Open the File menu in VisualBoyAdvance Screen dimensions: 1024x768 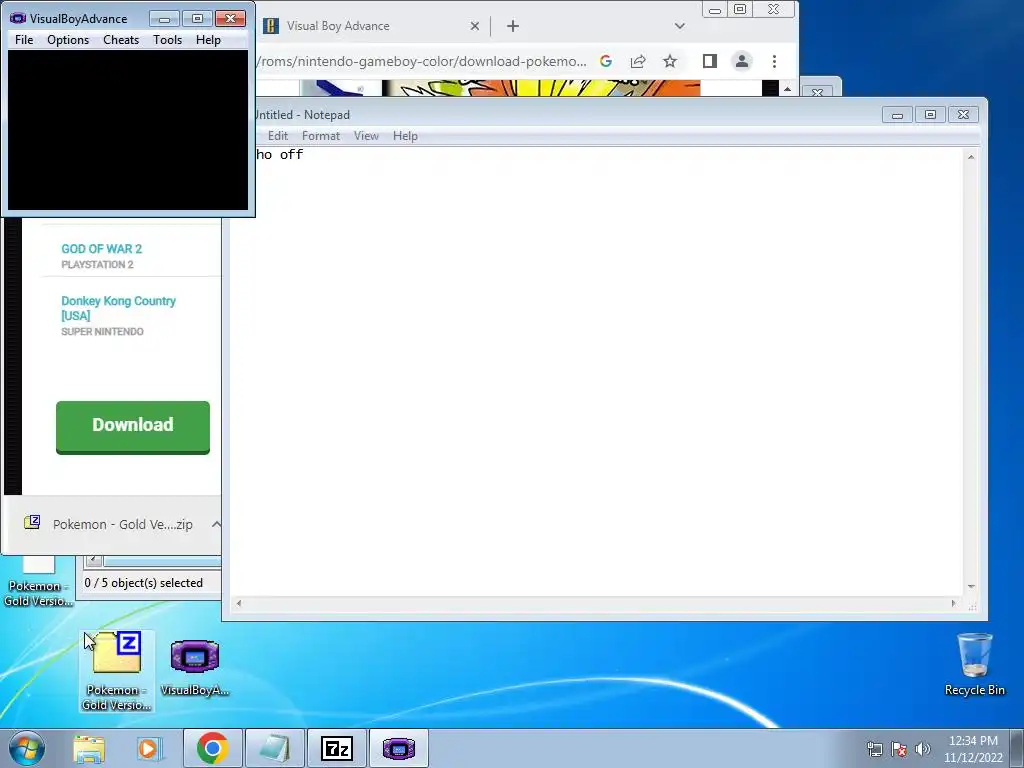(x=24, y=40)
